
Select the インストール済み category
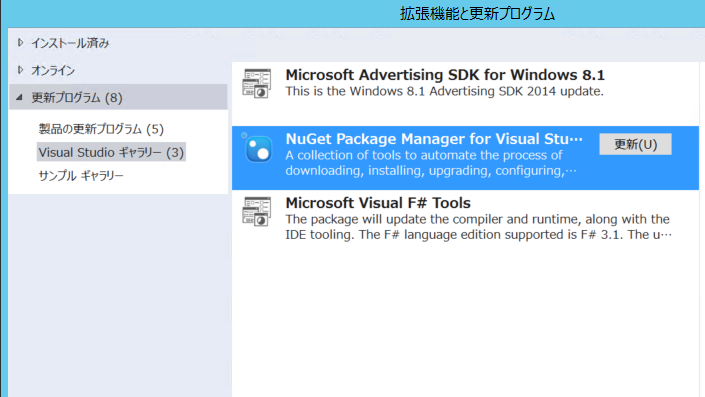[70, 43]
